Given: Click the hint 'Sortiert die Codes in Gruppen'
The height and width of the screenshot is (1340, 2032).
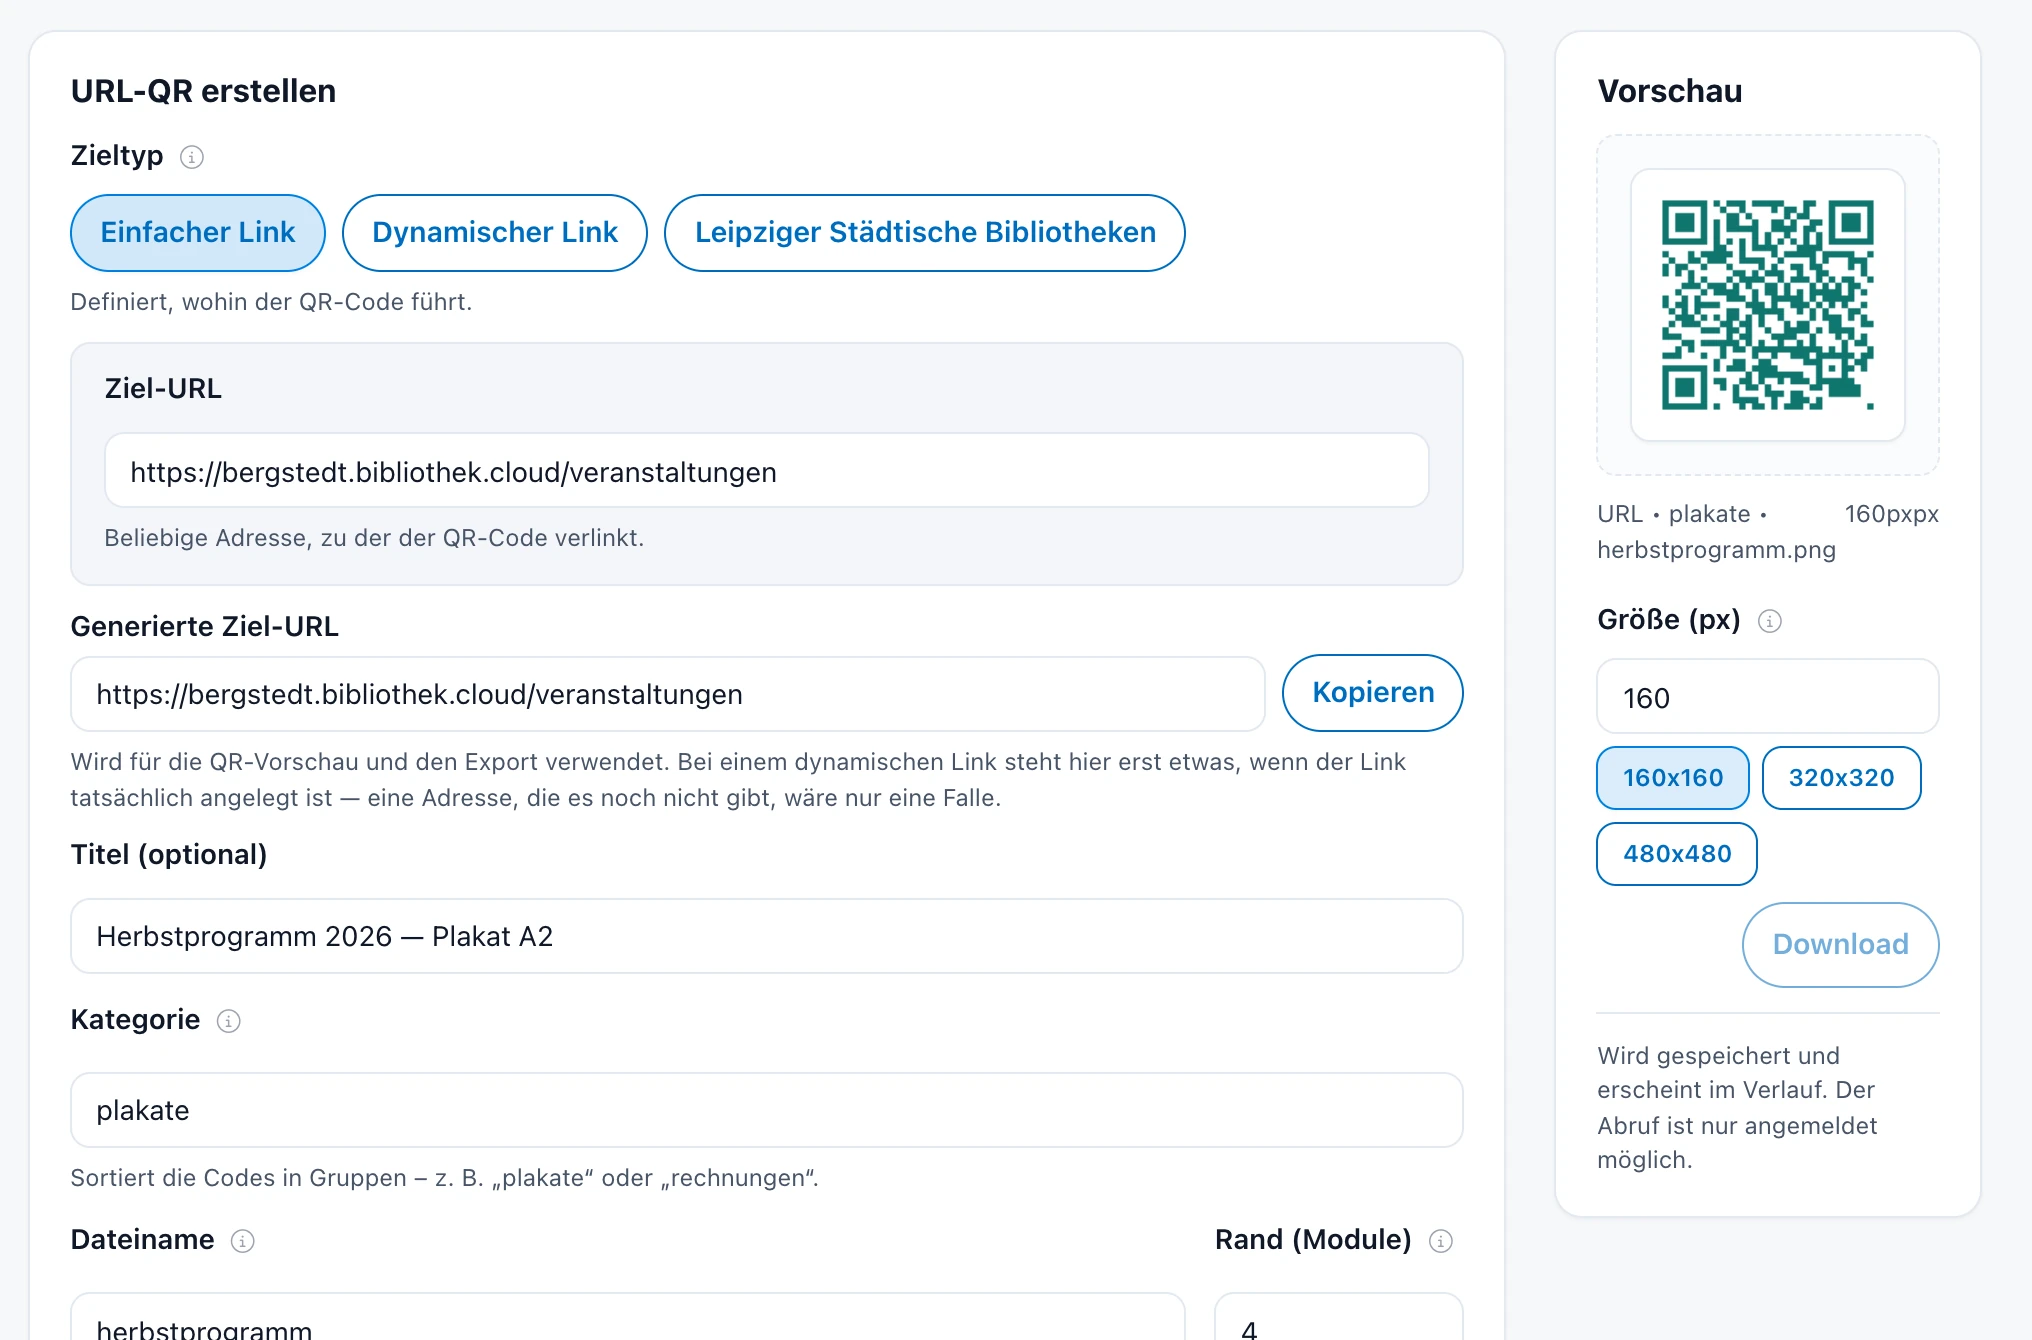Looking at the screenshot, I should (444, 1178).
